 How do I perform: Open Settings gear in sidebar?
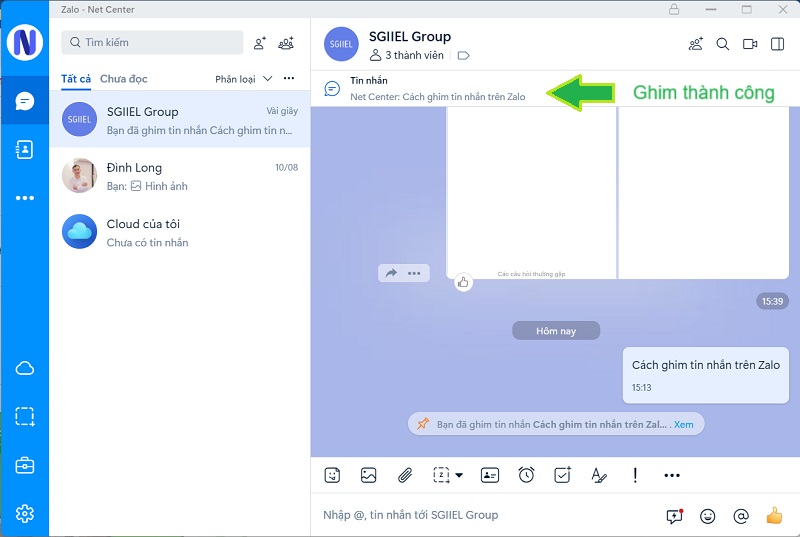pyautogui.click(x=24, y=513)
